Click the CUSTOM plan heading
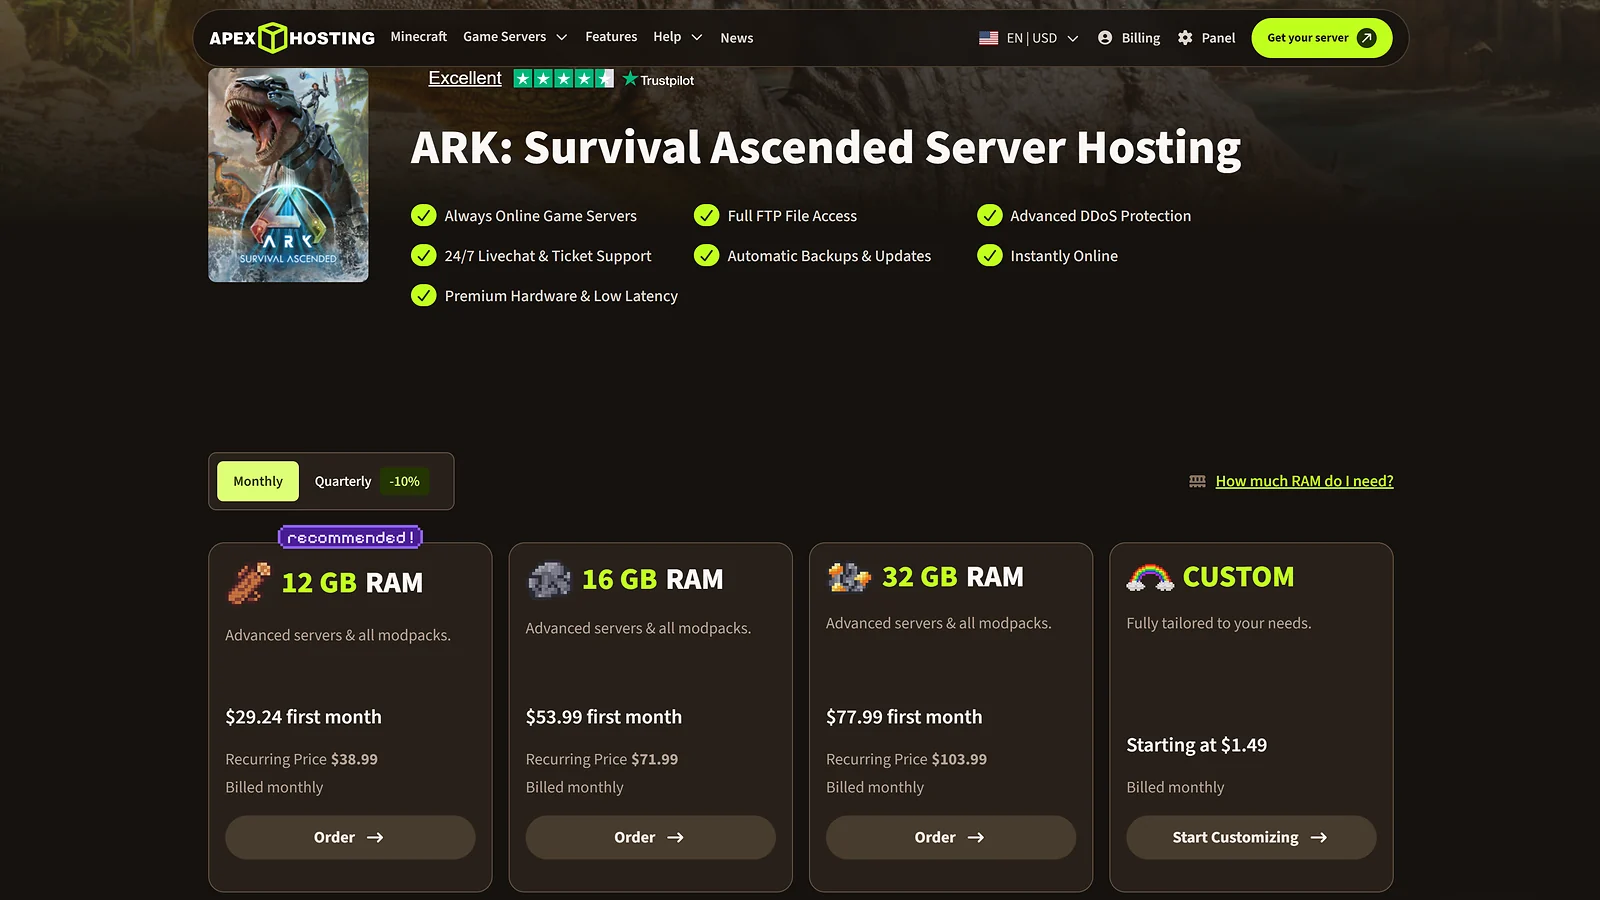Viewport: 1600px width, 900px height. [1238, 577]
